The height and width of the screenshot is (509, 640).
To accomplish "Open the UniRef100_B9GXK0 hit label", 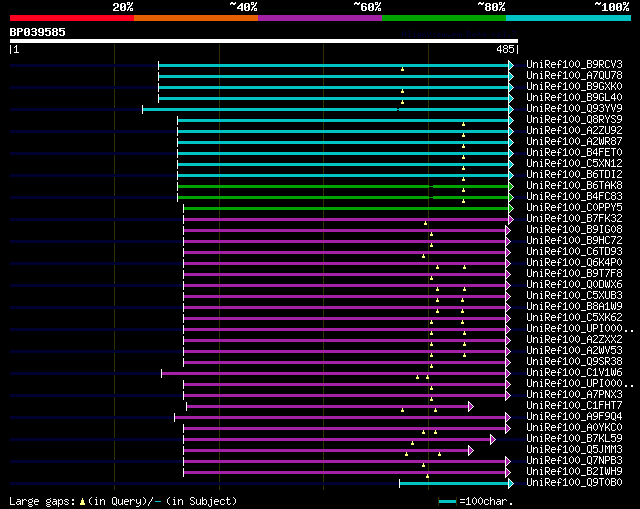I will (x=574, y=87).
